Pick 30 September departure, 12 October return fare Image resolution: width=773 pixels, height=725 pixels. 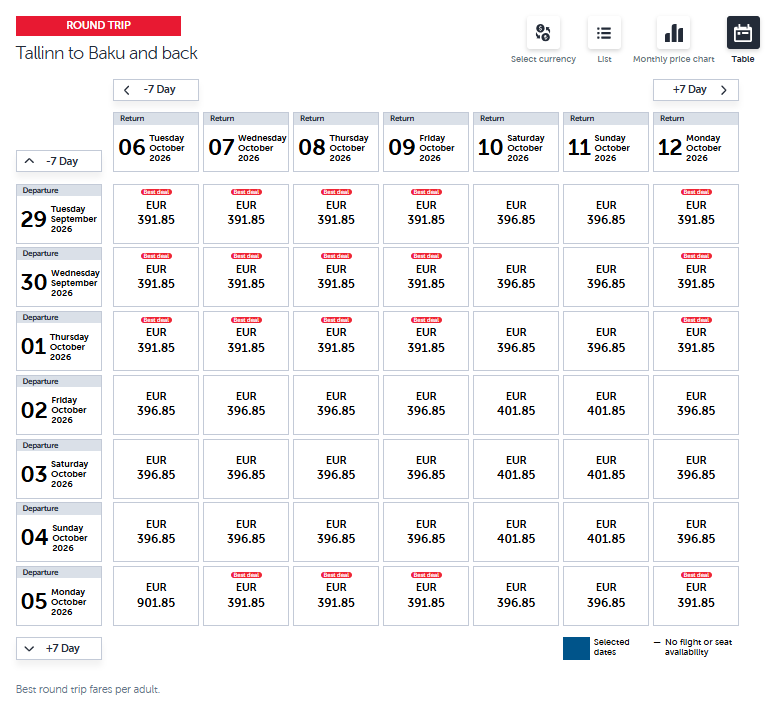coord(696,277)
